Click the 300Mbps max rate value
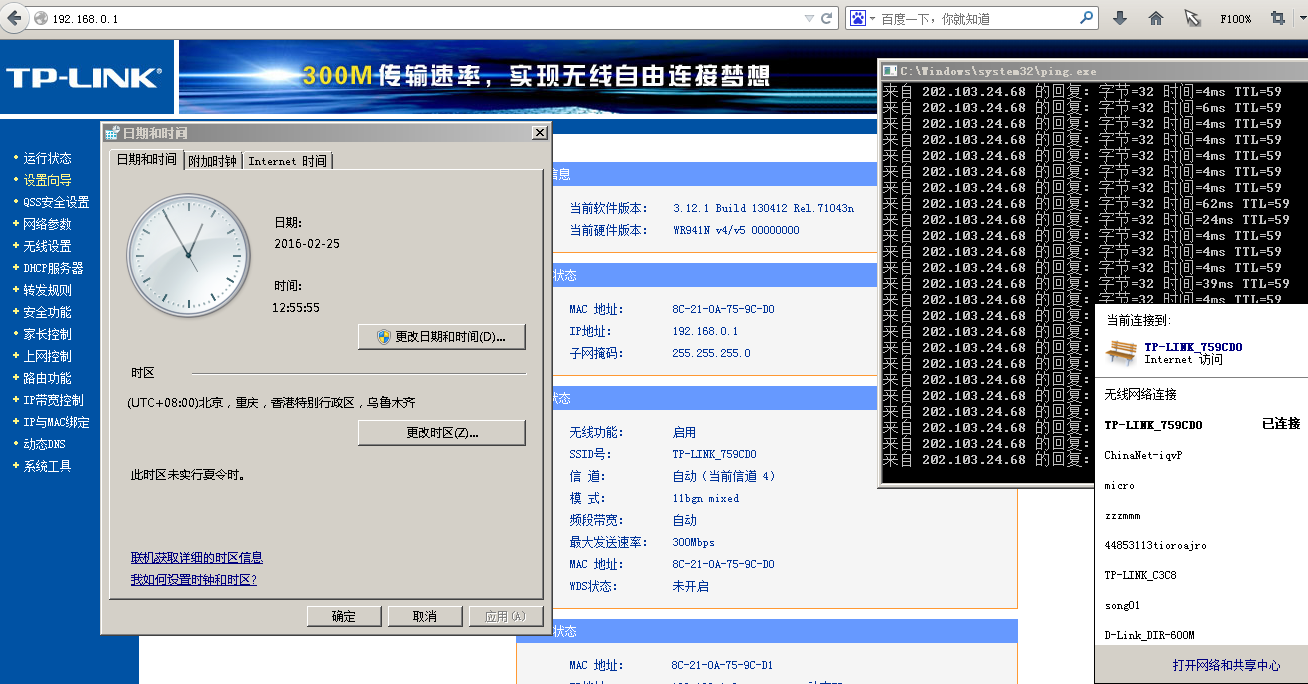1308x684 pixels. coord(694,542)
